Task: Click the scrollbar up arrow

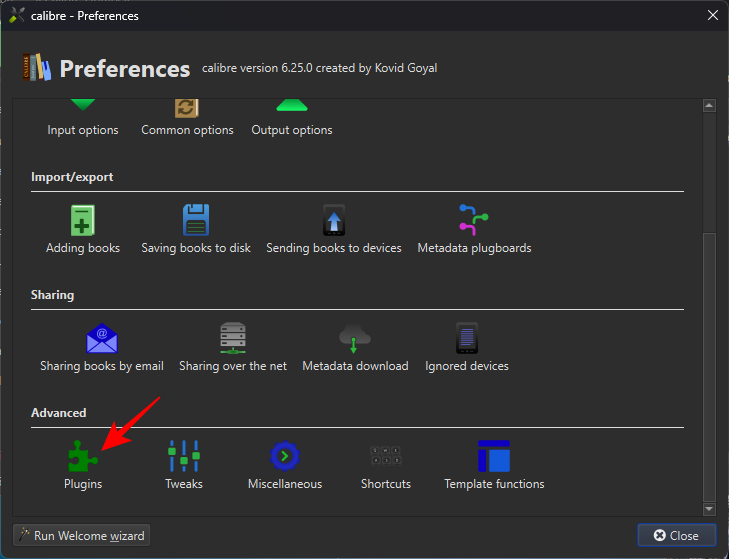Action: 710,106
